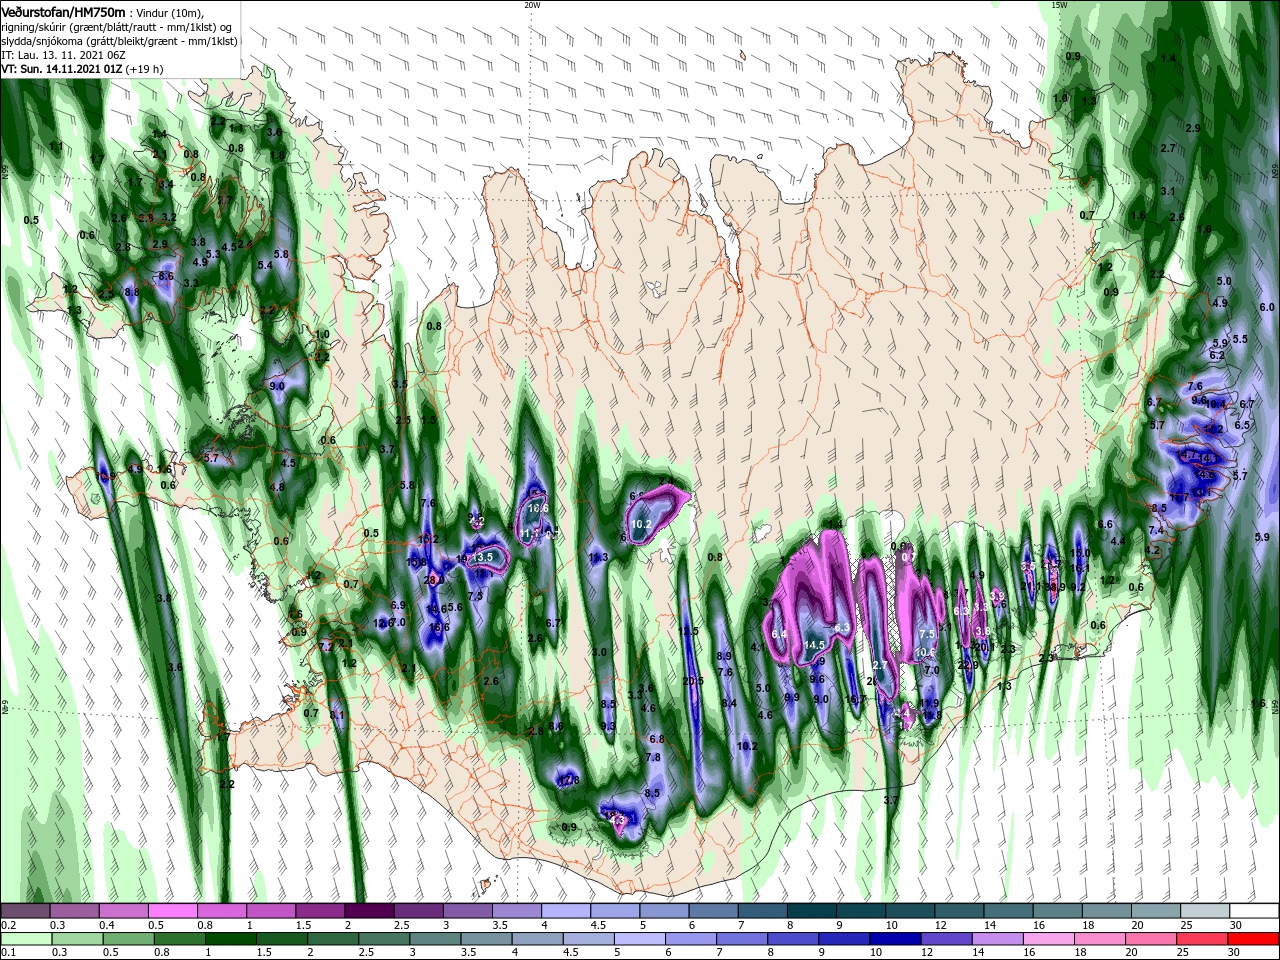Click the 4.8 value on the map
Screen dimensions: 1280x960
point(277,487)
